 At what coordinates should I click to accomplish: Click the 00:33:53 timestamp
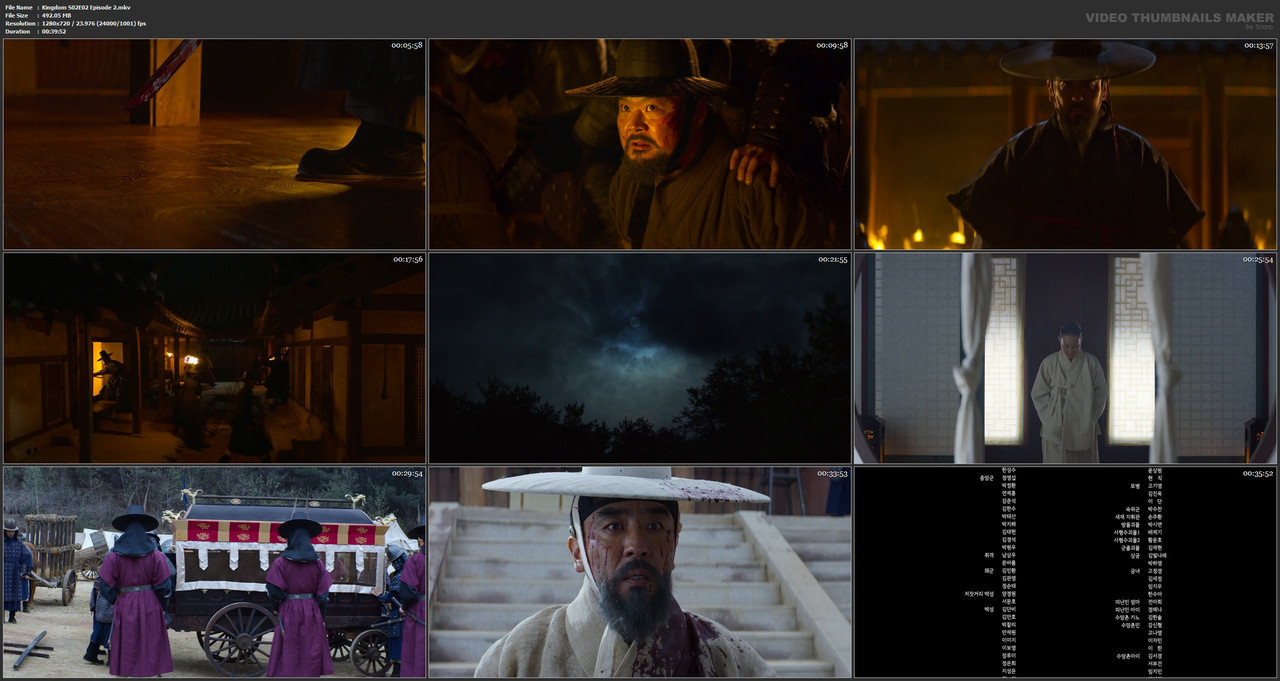click(x=832, y=473)
